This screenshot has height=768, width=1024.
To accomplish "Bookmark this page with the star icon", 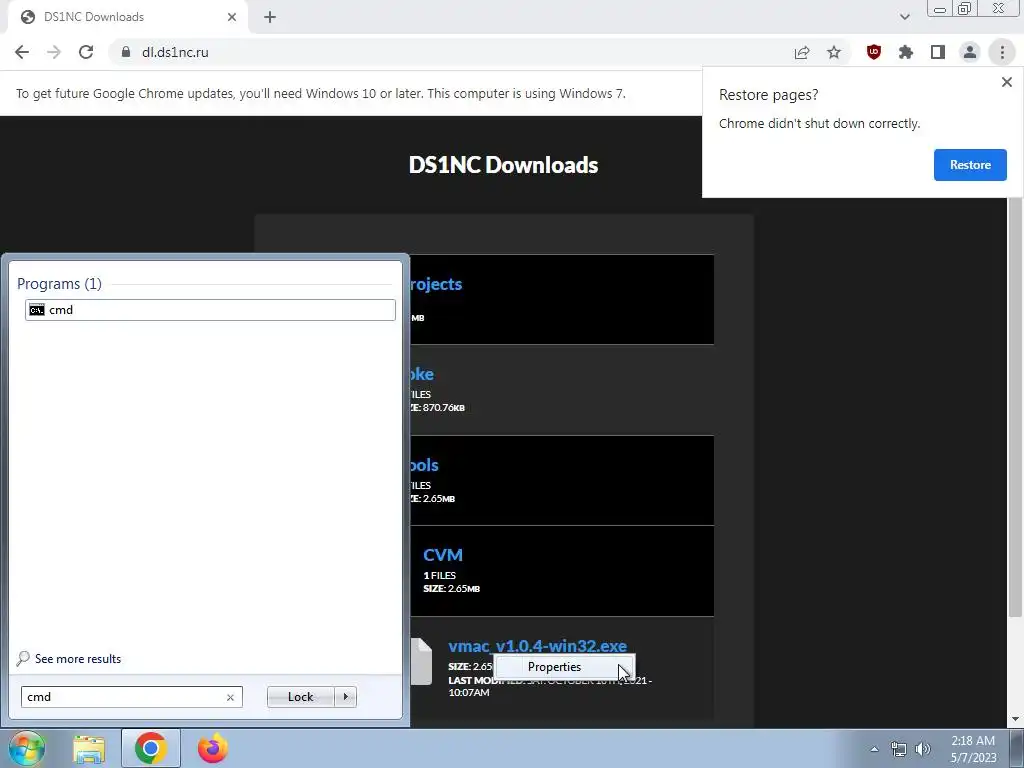I will (x=834, y=52).
